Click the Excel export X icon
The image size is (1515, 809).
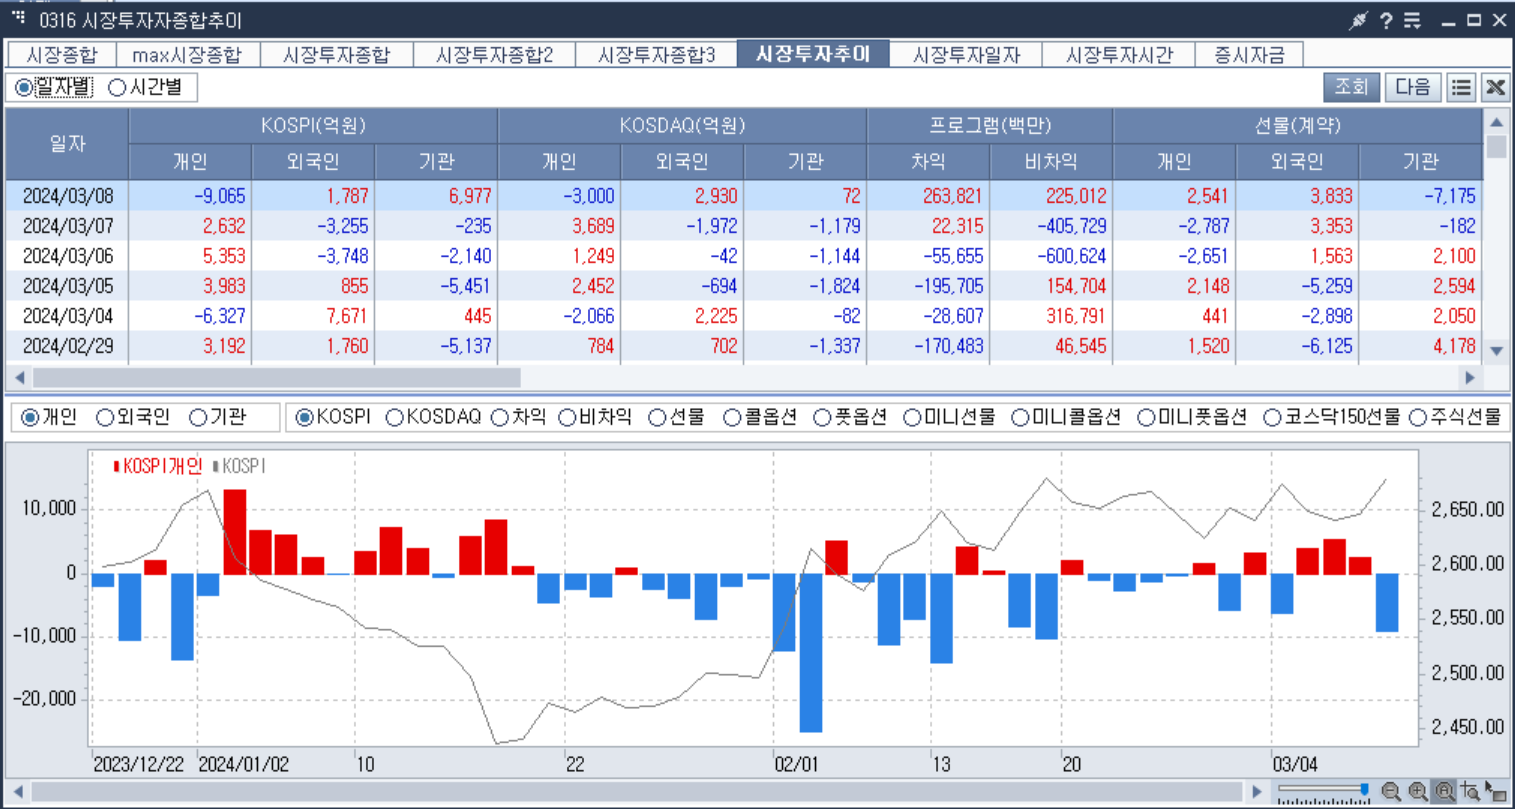pos(1495,87)
